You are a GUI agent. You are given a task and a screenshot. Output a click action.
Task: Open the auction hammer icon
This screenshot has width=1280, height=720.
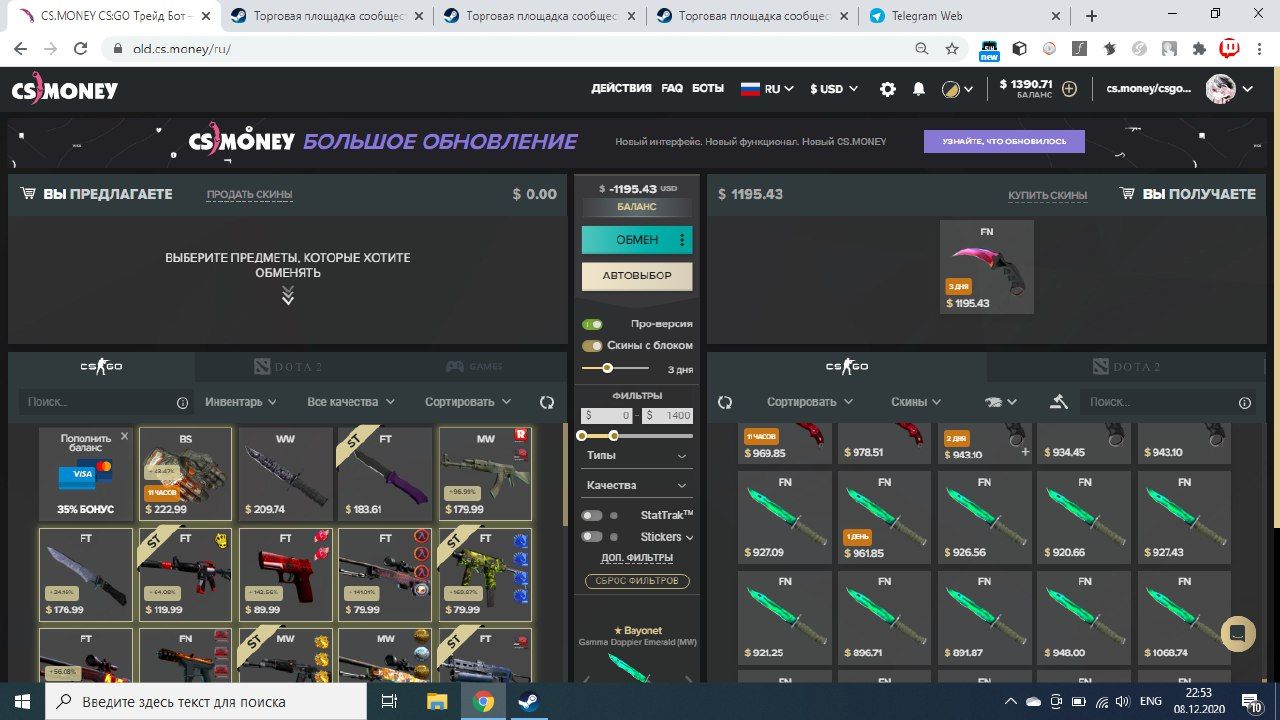point(1059,401)
